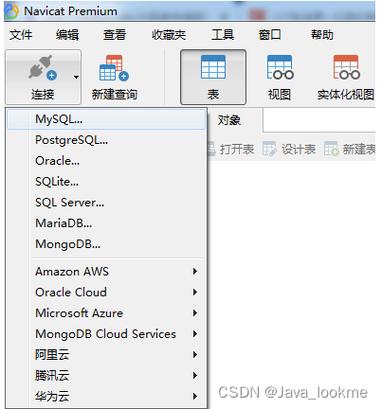Choose SQLite... connection type
Image resolution: width=382 pixels, height=409 pixels.
107,182
